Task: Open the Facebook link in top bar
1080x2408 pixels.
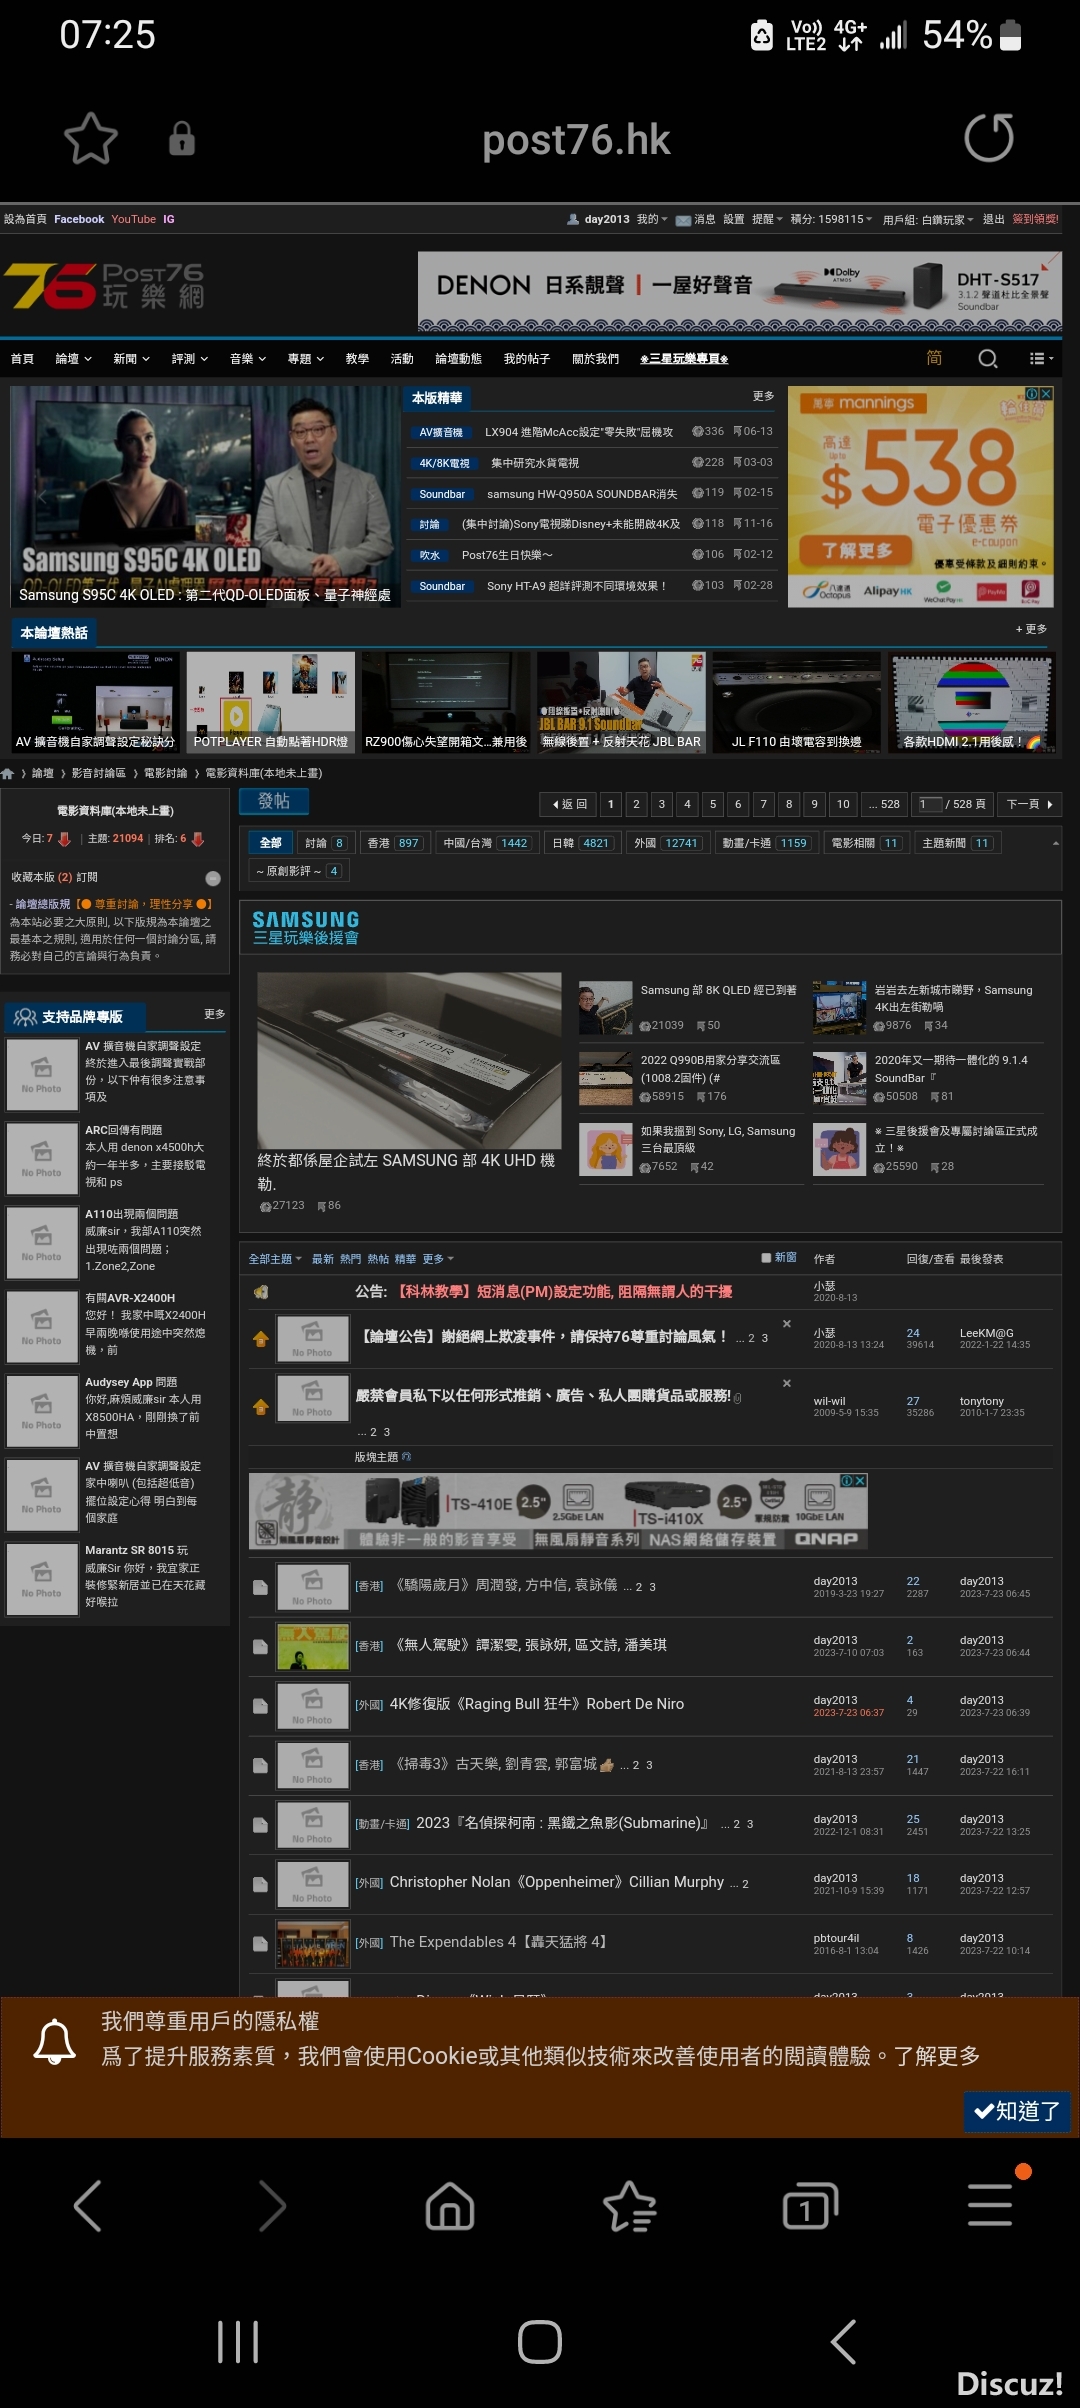Action: click(x=79, y=220)
